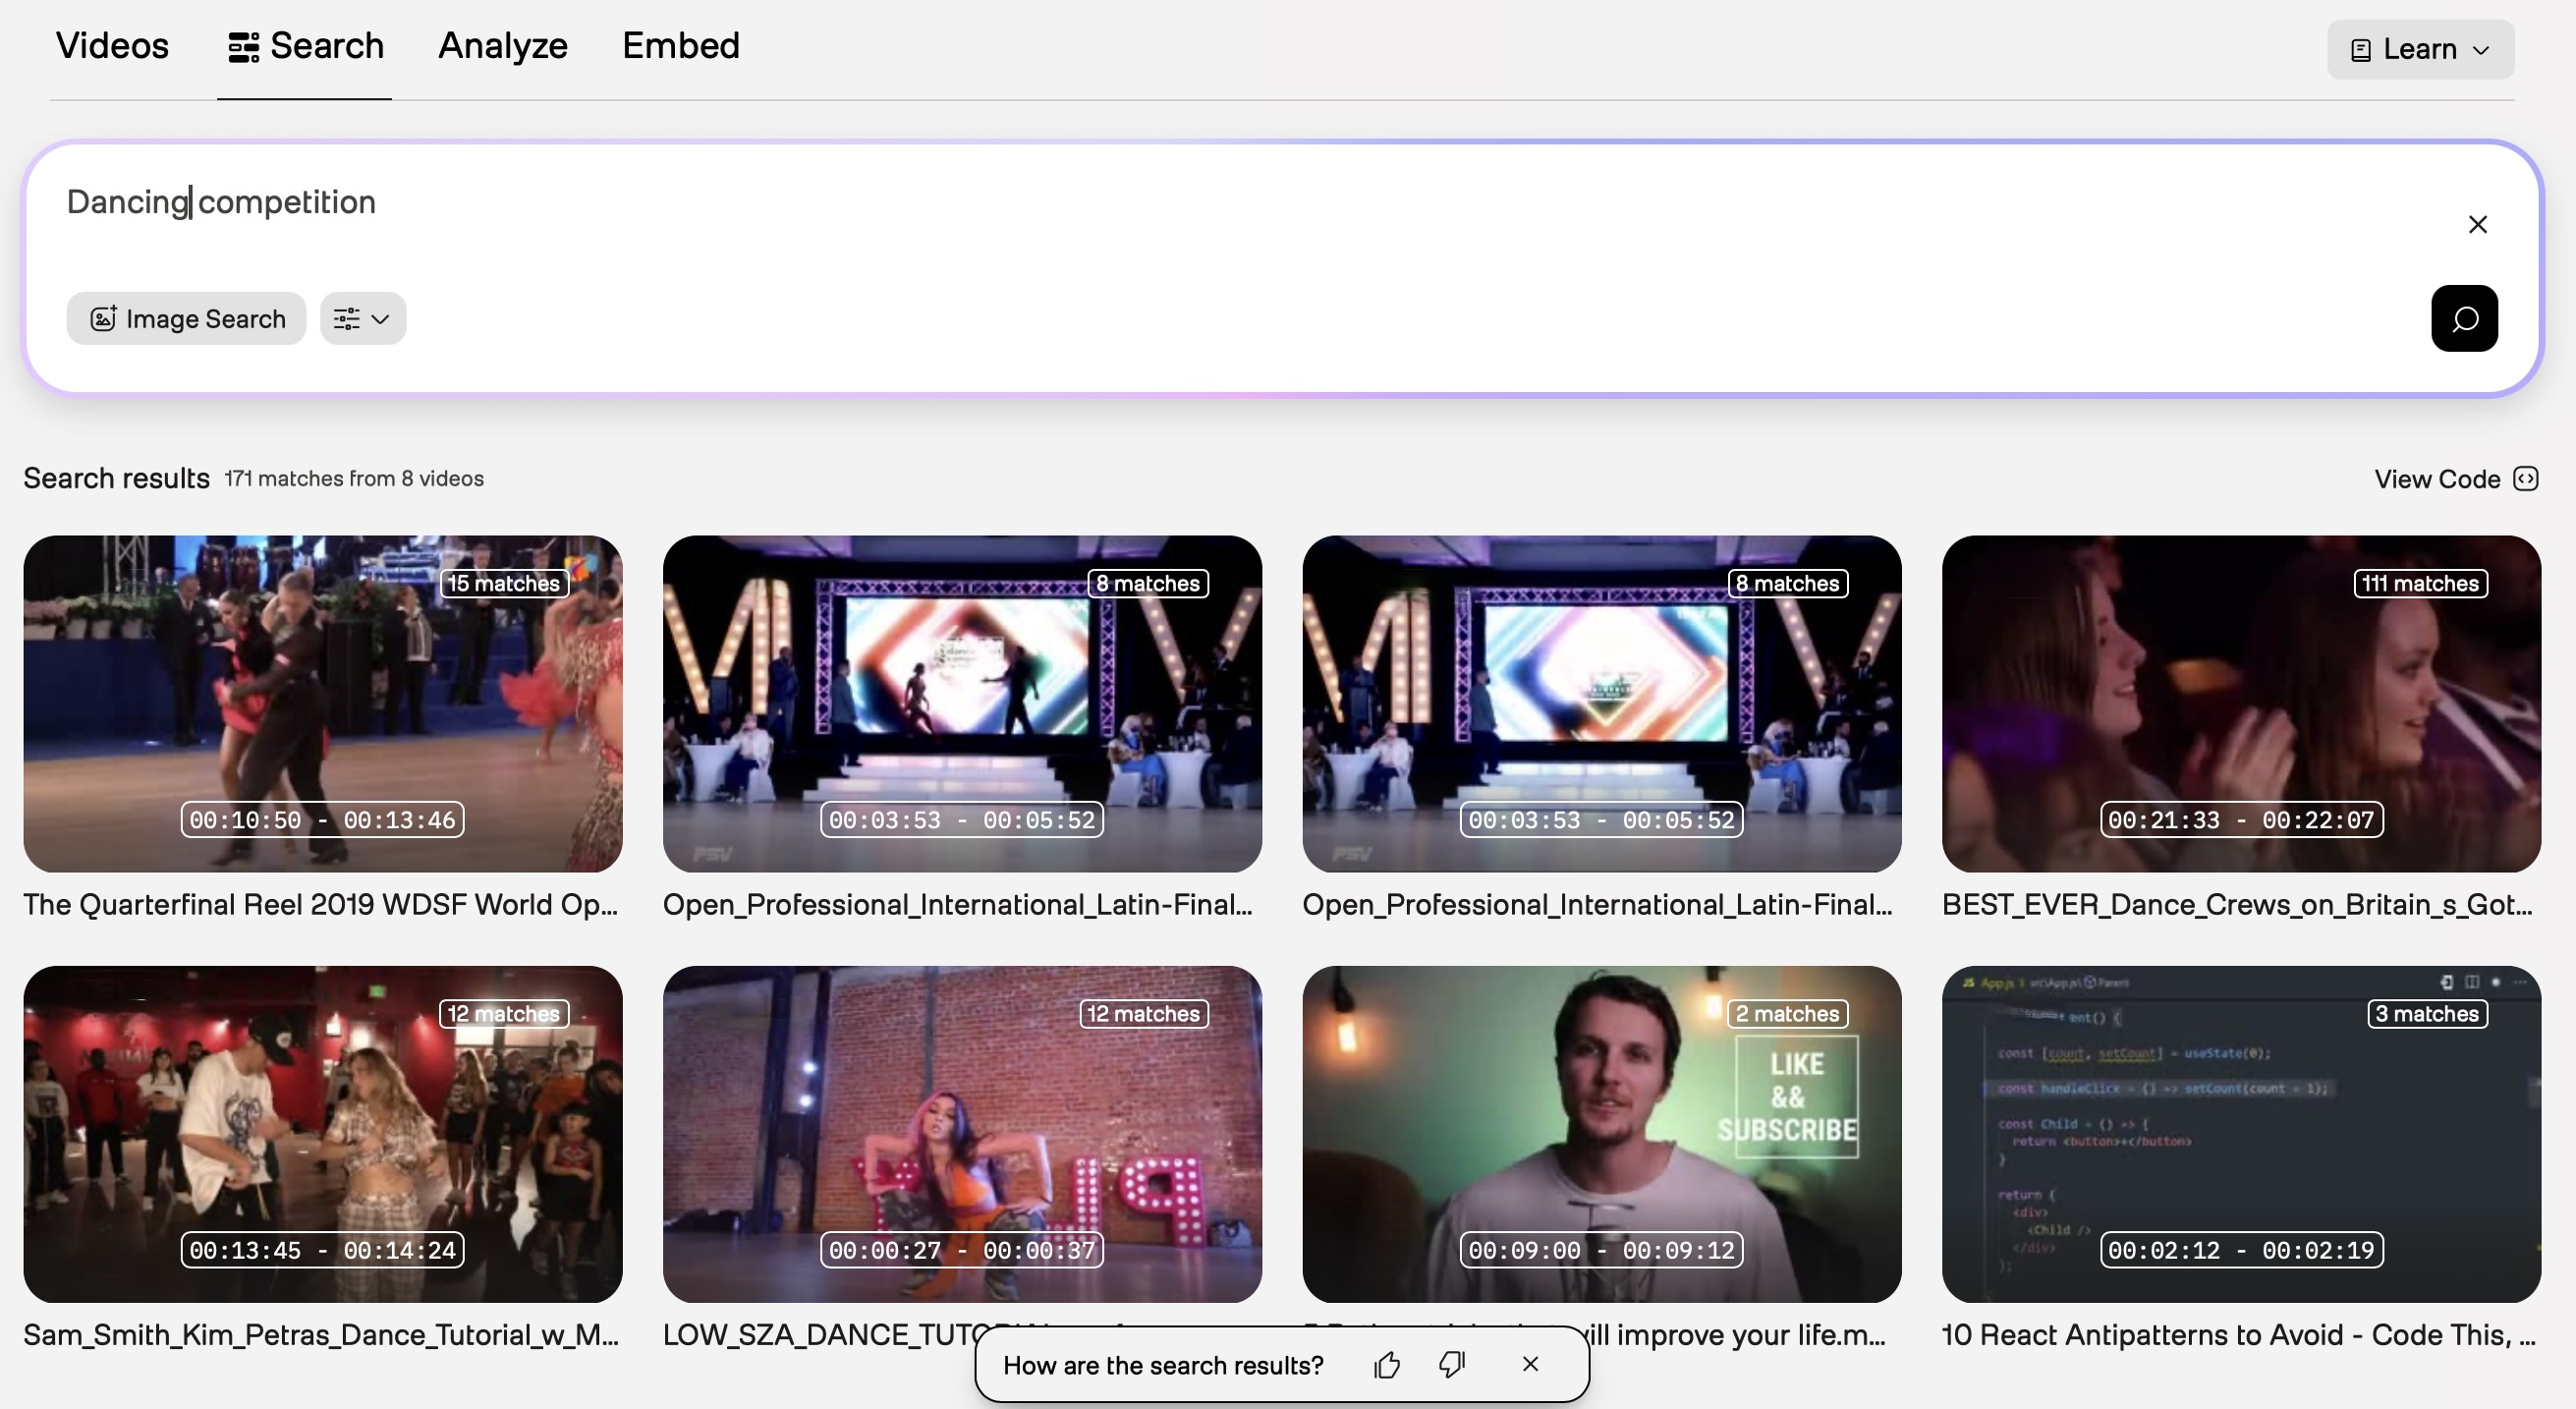This screenshot has width=2576, height=1409.
Task: Open the Embed tab
Action: point(680,46)
